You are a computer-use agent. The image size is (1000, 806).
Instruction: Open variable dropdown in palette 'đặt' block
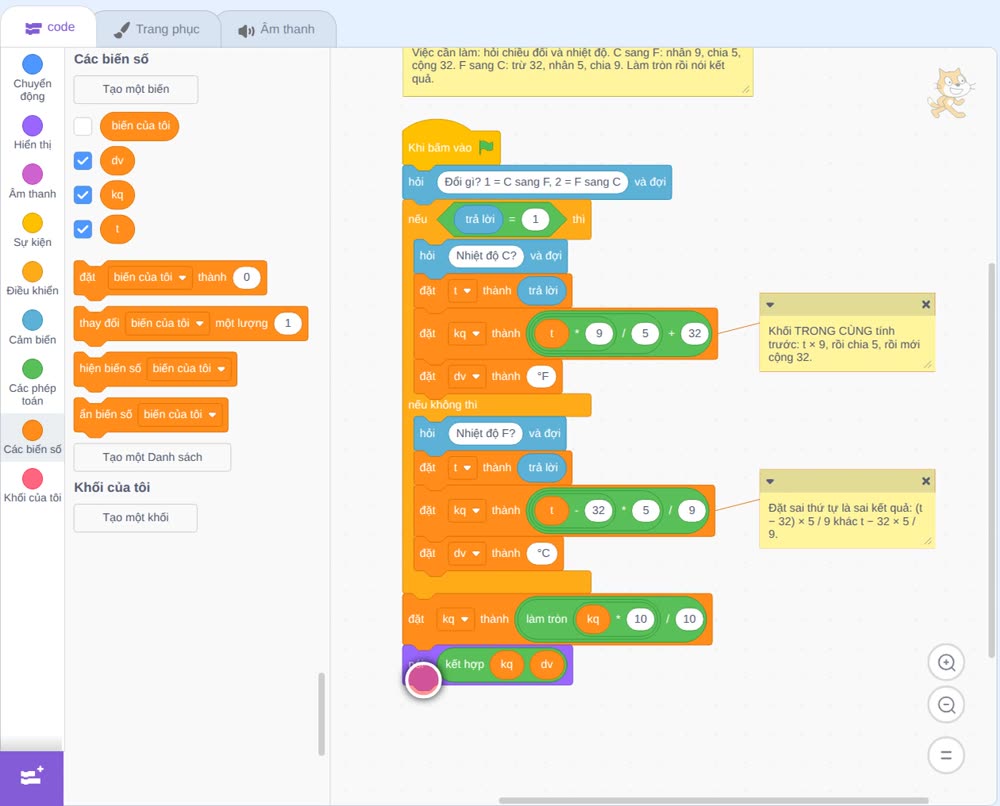pyautogui.click(x=150, y=277)
